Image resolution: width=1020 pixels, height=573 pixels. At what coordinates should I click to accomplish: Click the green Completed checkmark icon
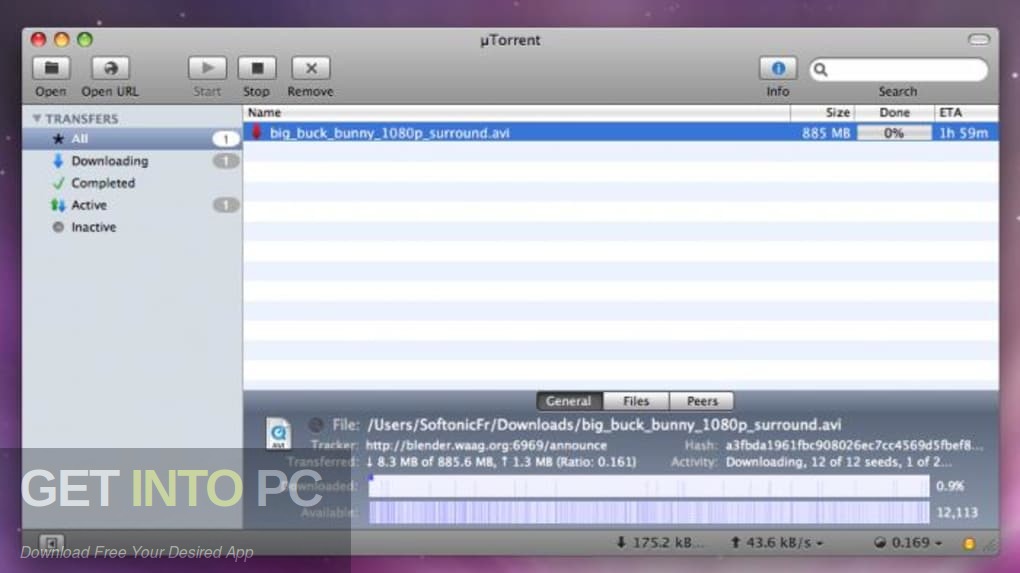pos(59,183)
